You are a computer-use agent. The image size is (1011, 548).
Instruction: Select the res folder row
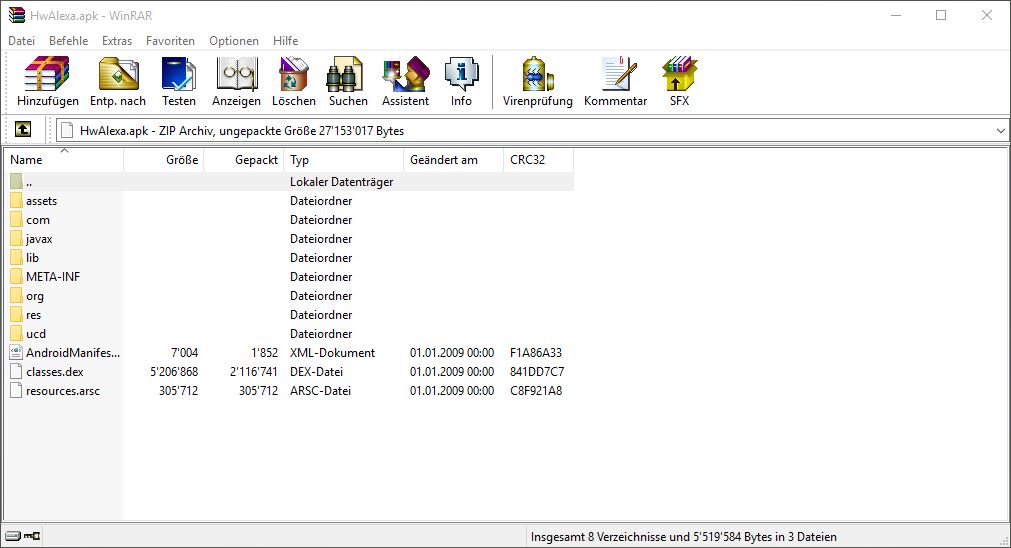point(289,315)
